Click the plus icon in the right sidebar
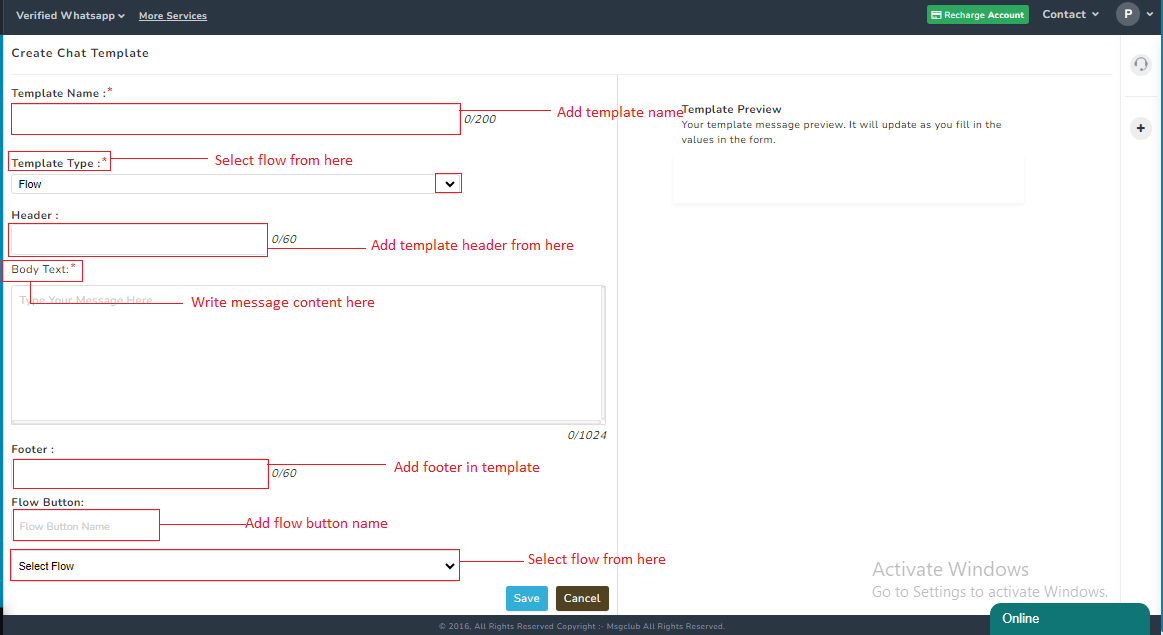The width and height of the screenshot is (1163, 635). click(x=1140, y=128)
